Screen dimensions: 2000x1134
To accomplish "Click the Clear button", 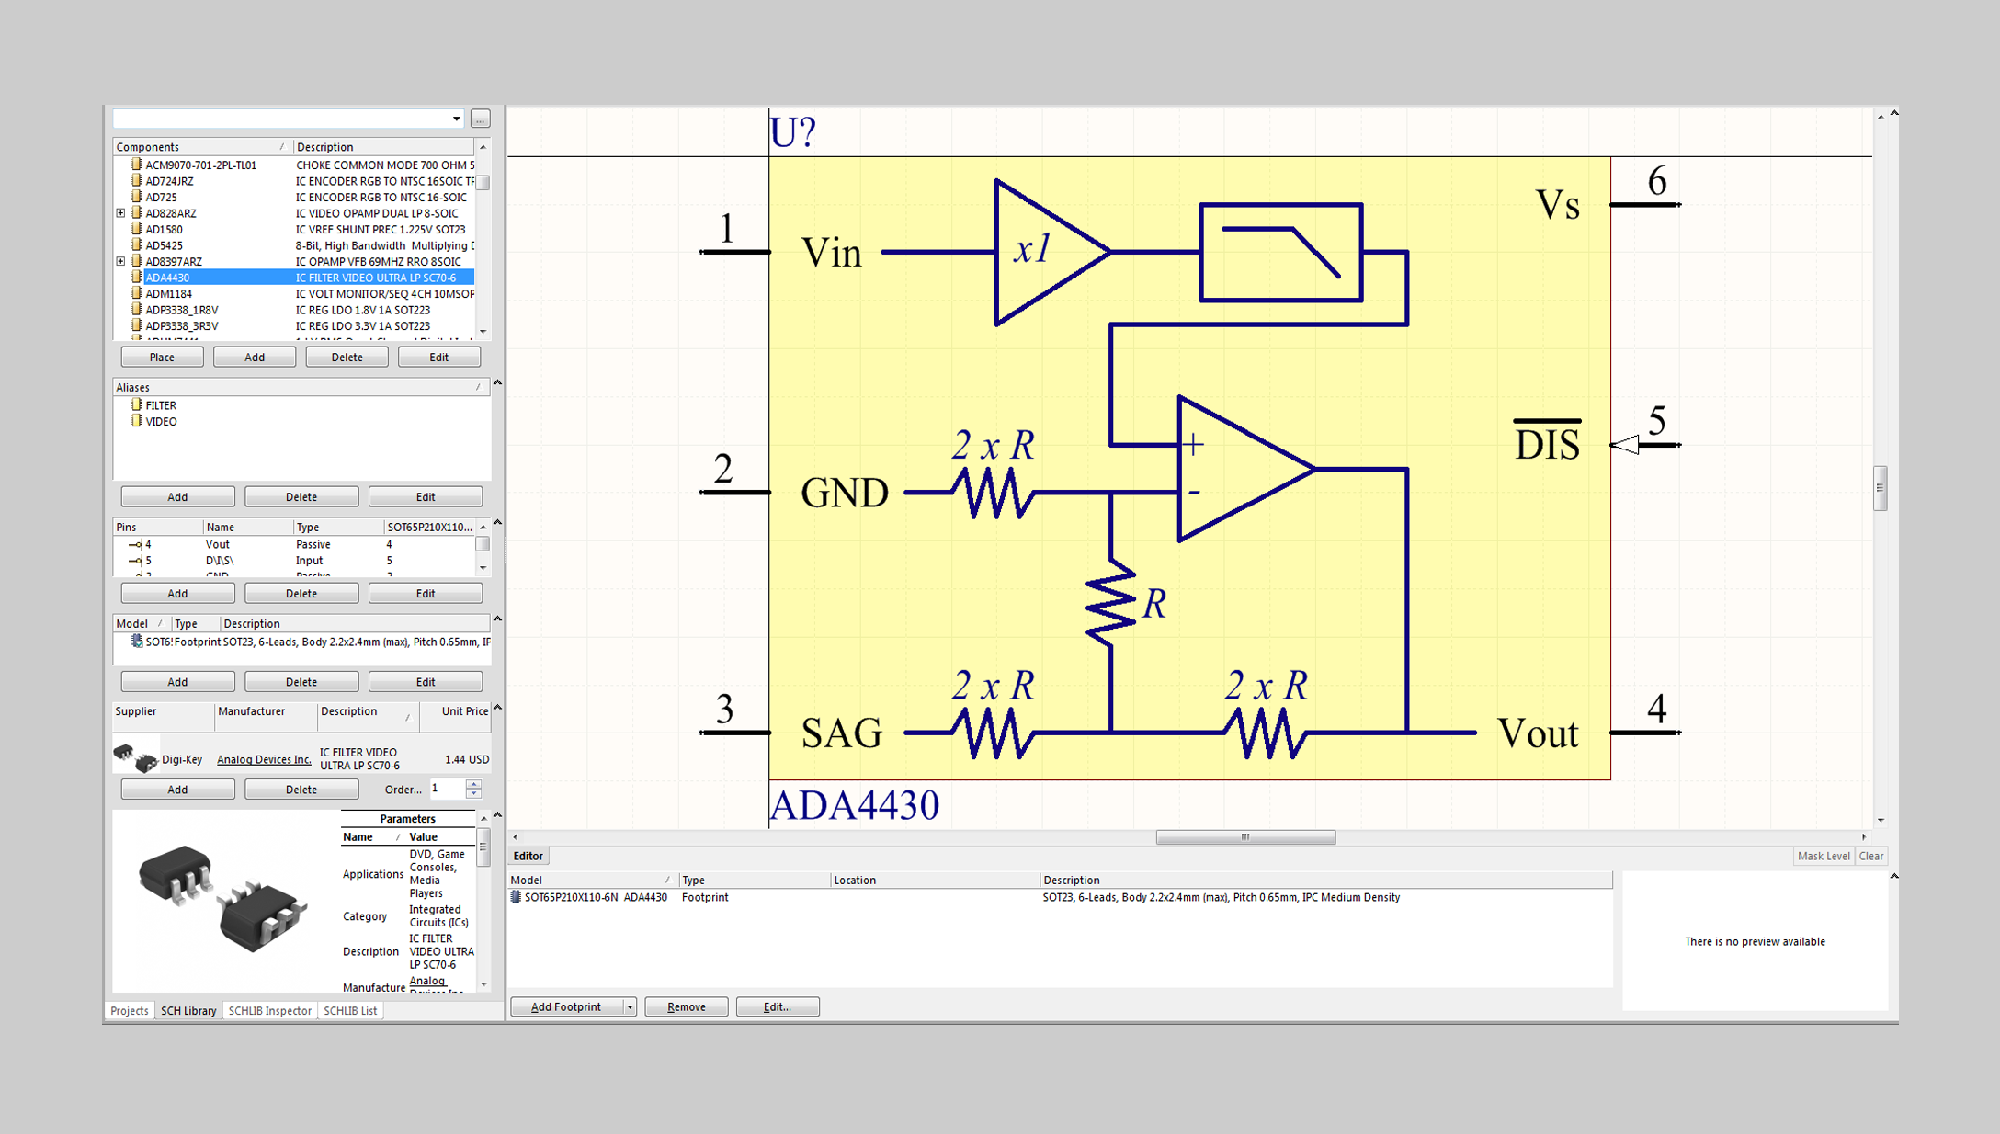I will point(1871,856).
